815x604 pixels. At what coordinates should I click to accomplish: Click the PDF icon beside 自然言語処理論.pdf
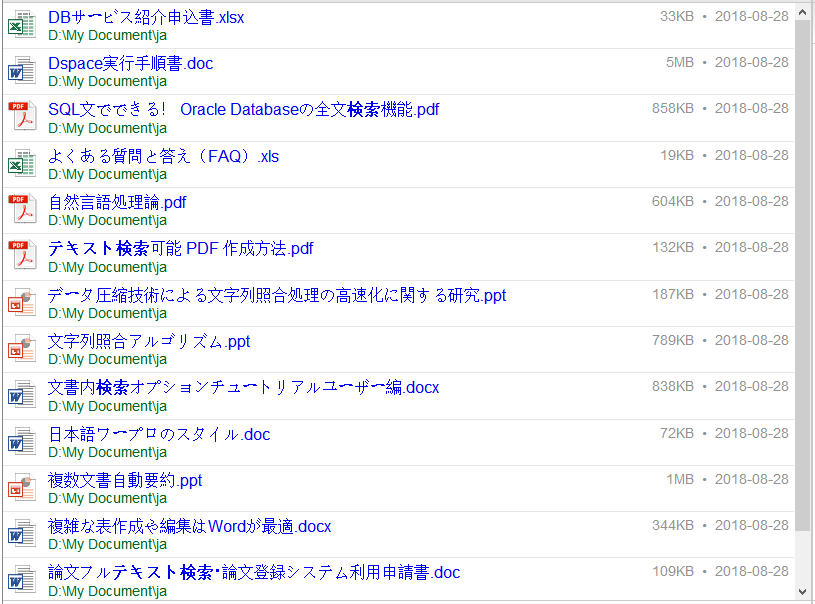[x=21, y=210]
